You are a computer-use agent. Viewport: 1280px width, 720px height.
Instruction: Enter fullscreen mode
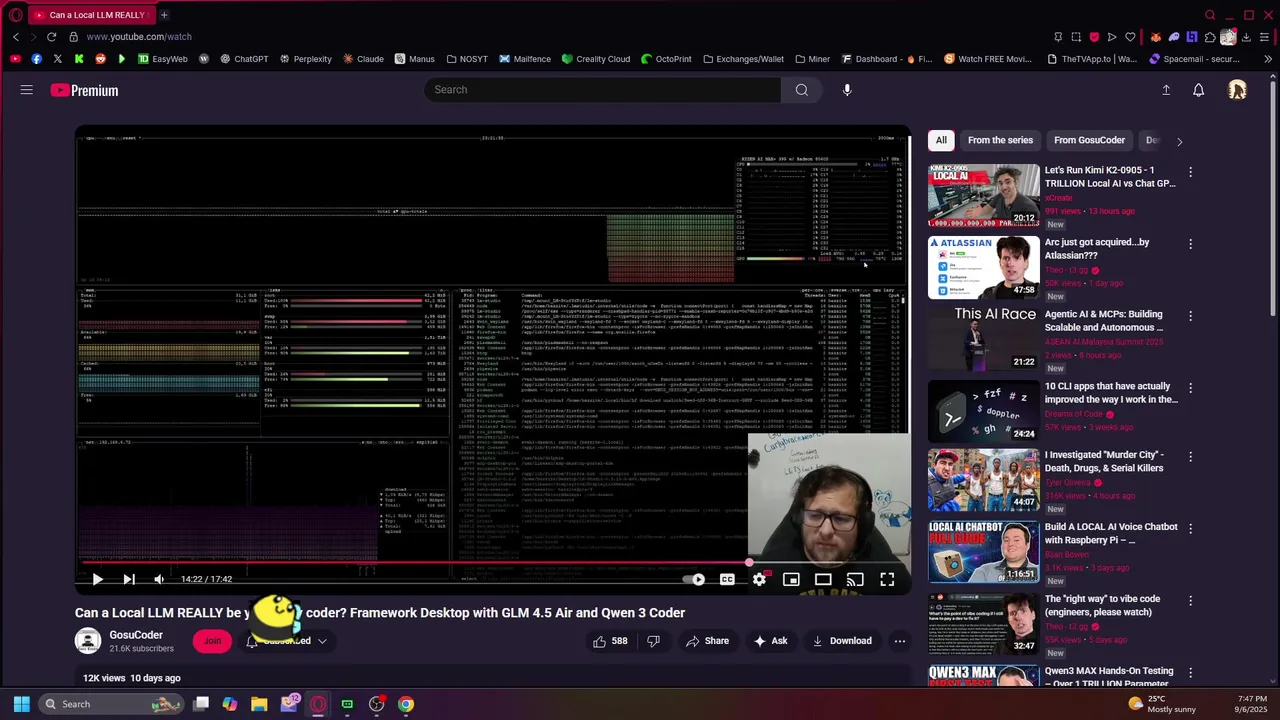pyautogui.click(x=887, y=579)
